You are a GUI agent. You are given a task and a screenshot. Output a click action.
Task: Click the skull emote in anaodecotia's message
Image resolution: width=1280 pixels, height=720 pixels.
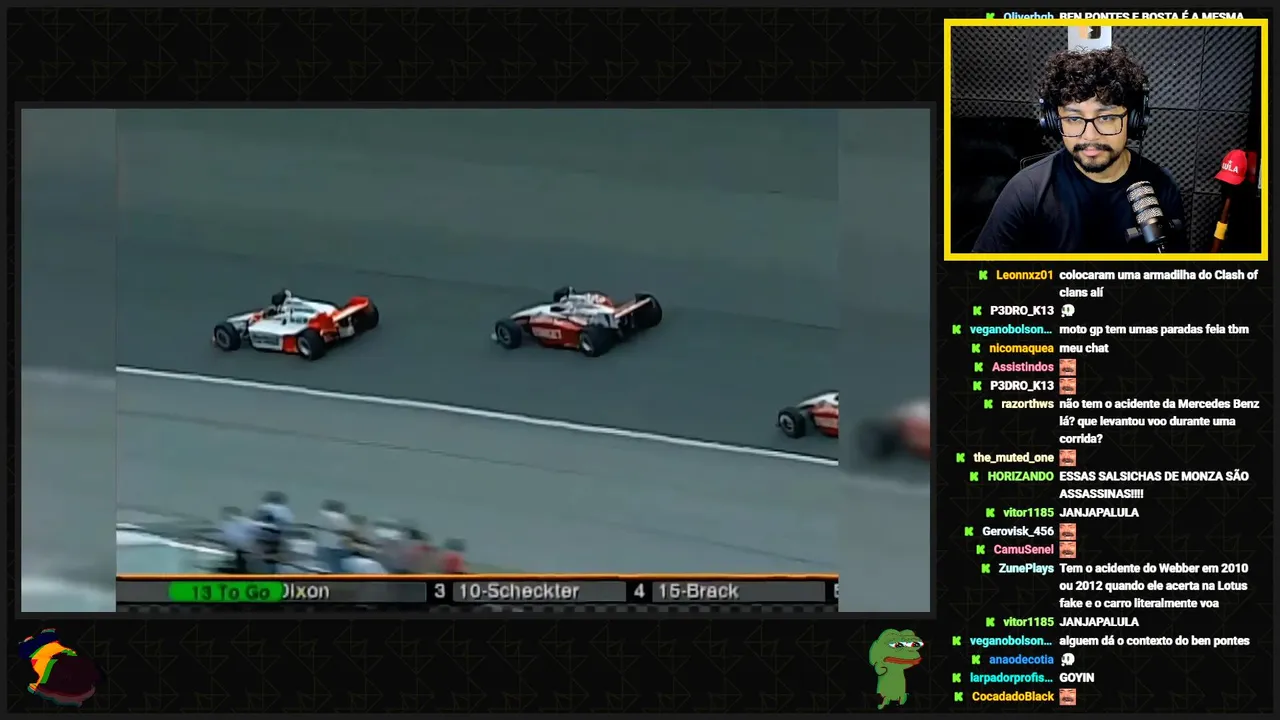[1067, 660]
